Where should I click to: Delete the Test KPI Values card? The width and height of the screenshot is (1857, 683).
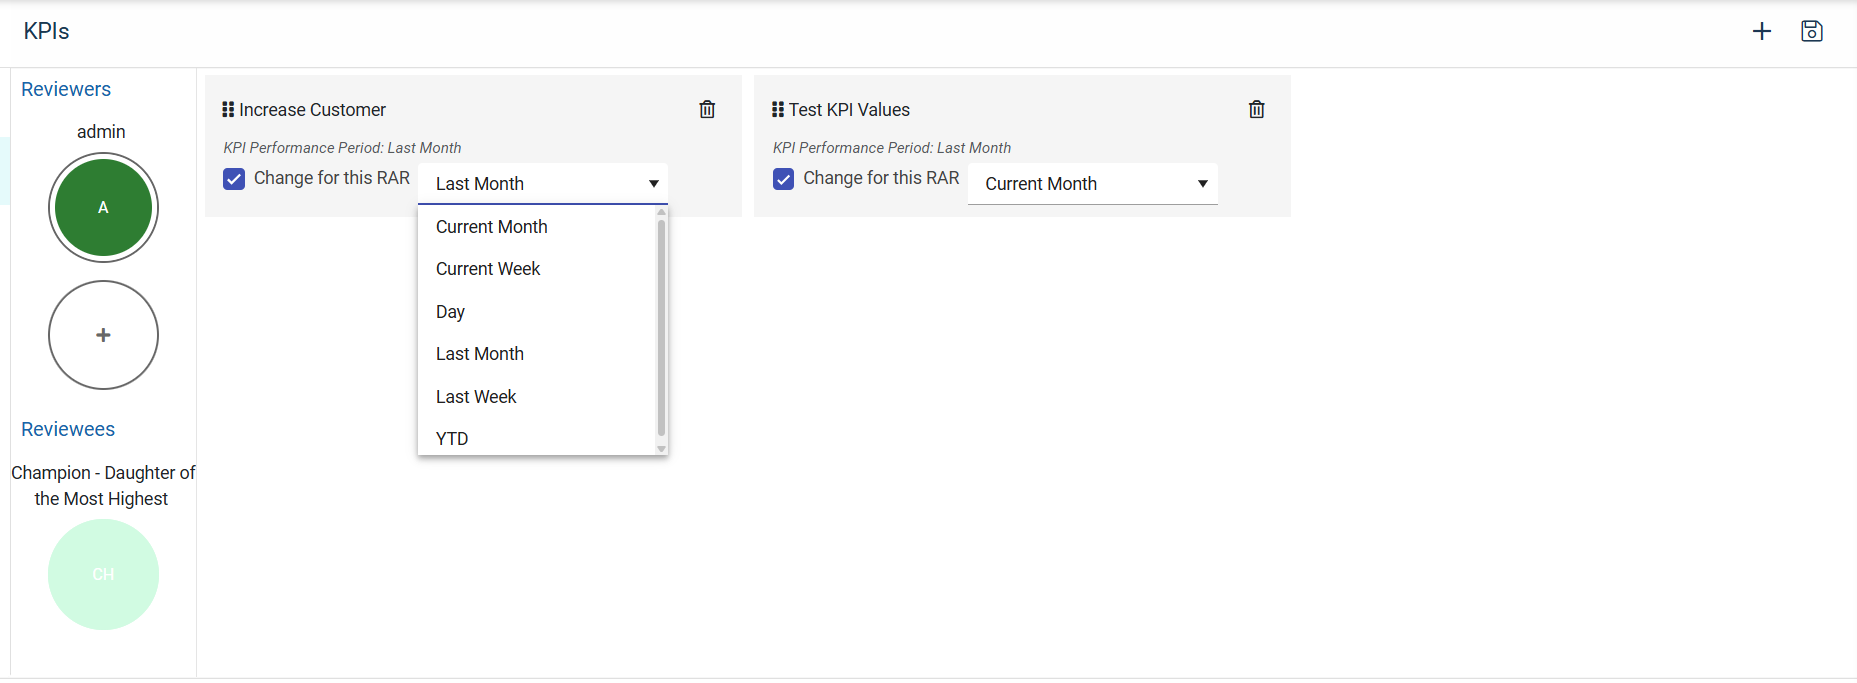[1257, 110]
